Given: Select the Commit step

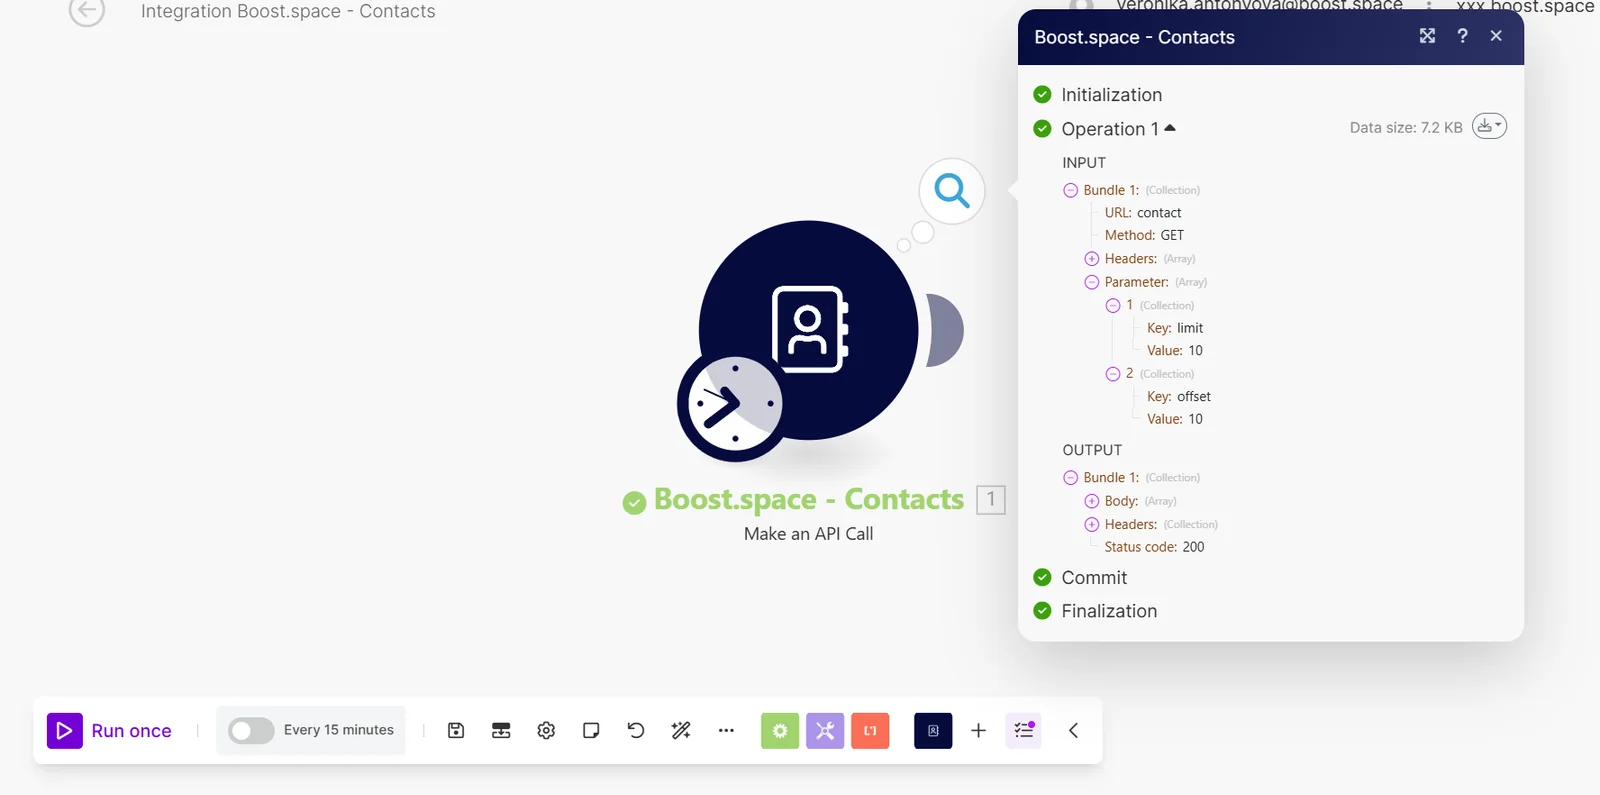Looking at the screenshot, I should pyautogui.click(x=1094, y=578).
